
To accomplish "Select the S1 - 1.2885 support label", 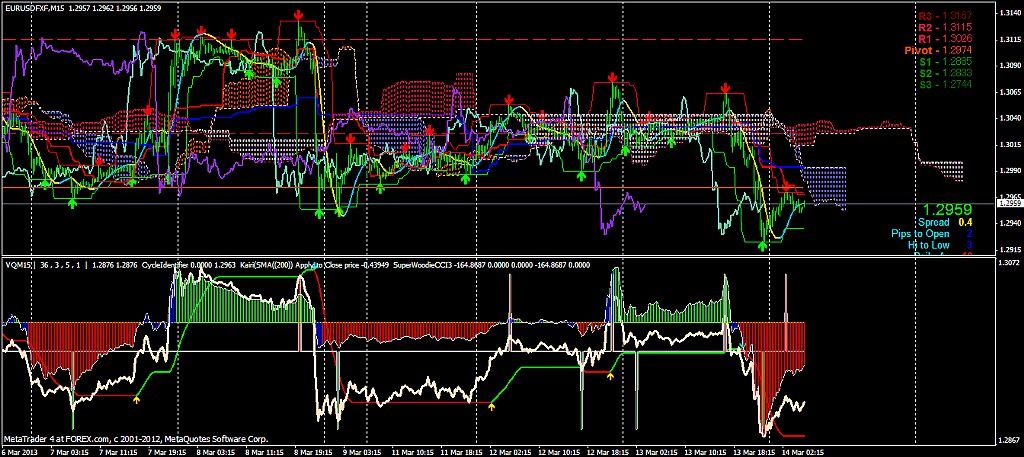I will 946,62.
